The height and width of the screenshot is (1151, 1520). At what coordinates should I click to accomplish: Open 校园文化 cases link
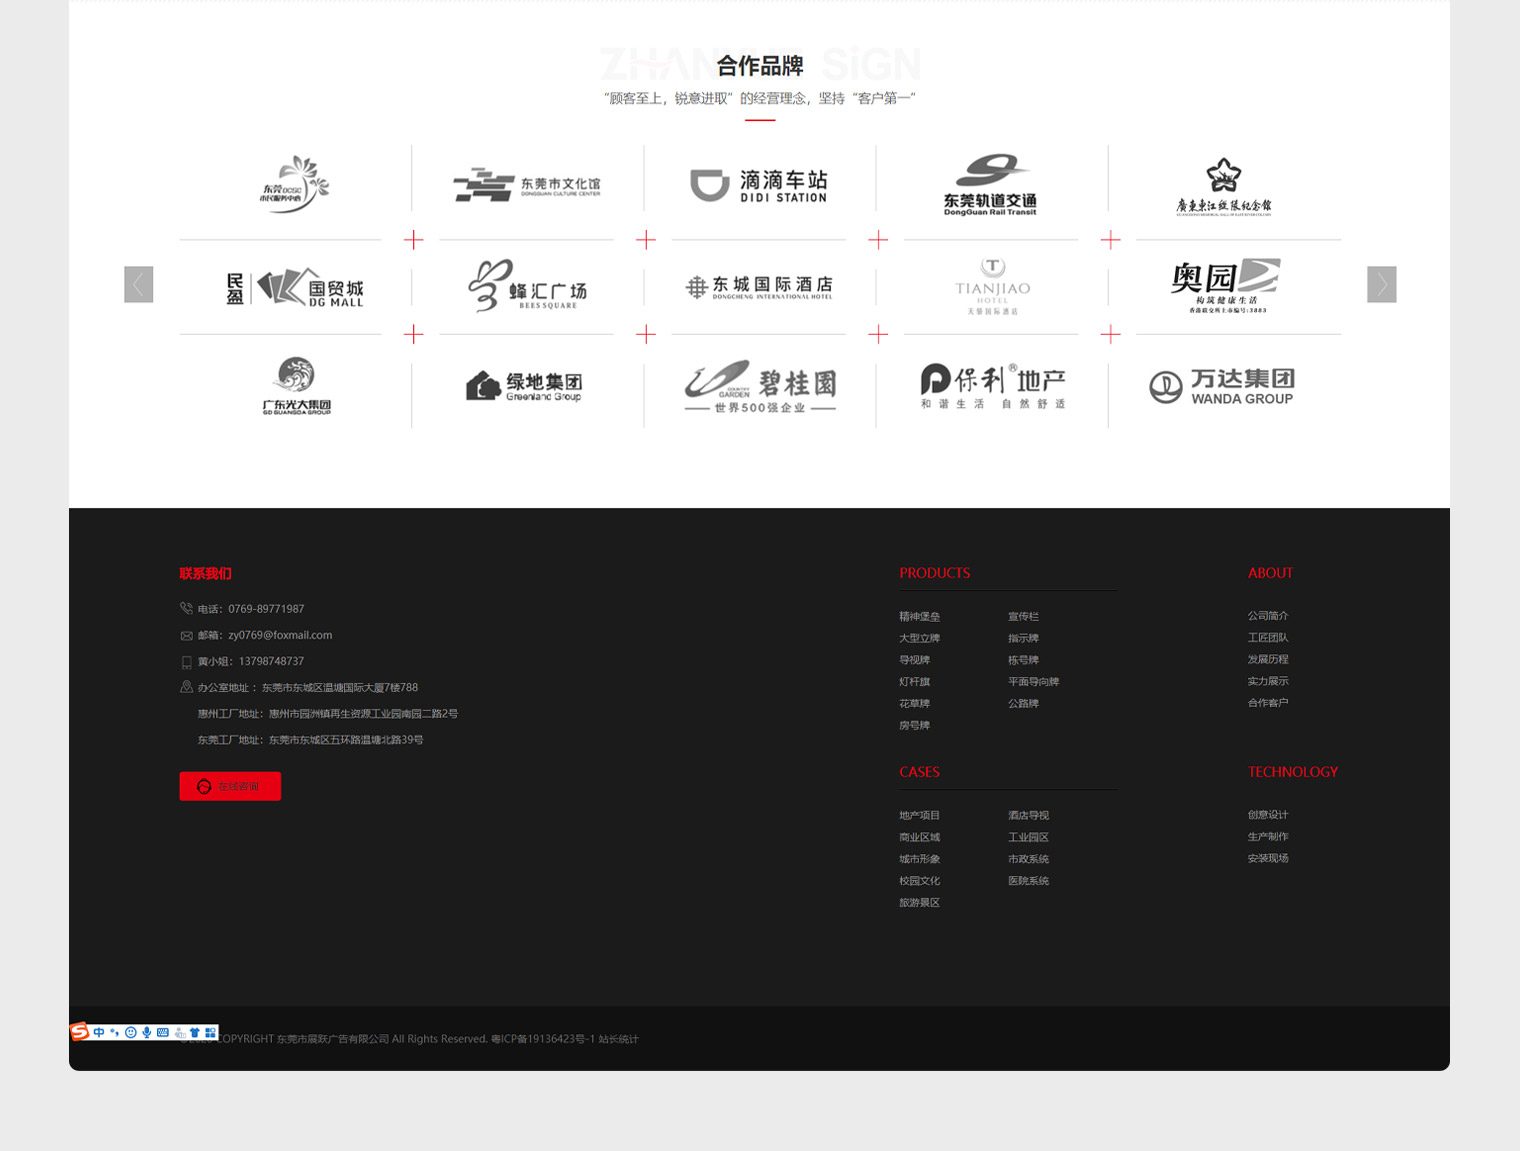click(919, 881)
